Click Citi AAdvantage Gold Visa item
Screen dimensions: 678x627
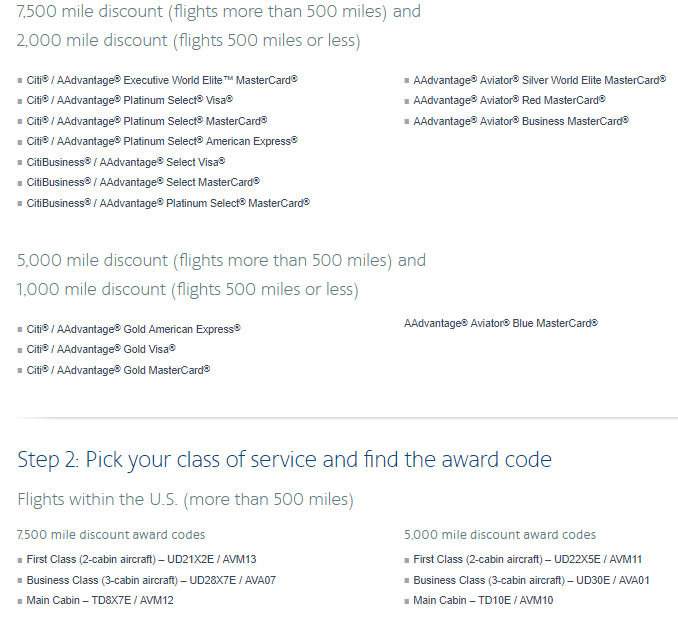click(x=101, y=349)
